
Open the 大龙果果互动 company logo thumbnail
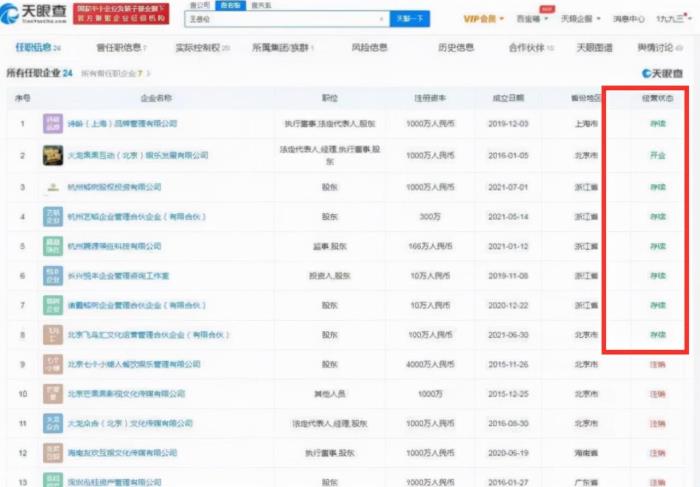coord(52,155)
